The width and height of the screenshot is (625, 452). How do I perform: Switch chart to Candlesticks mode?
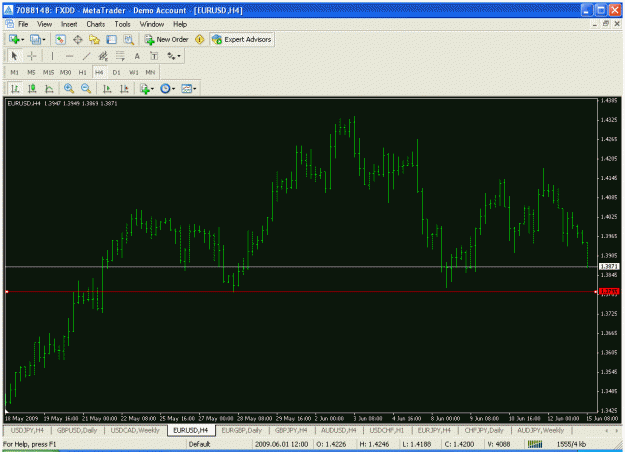click(x=32, y=88)
